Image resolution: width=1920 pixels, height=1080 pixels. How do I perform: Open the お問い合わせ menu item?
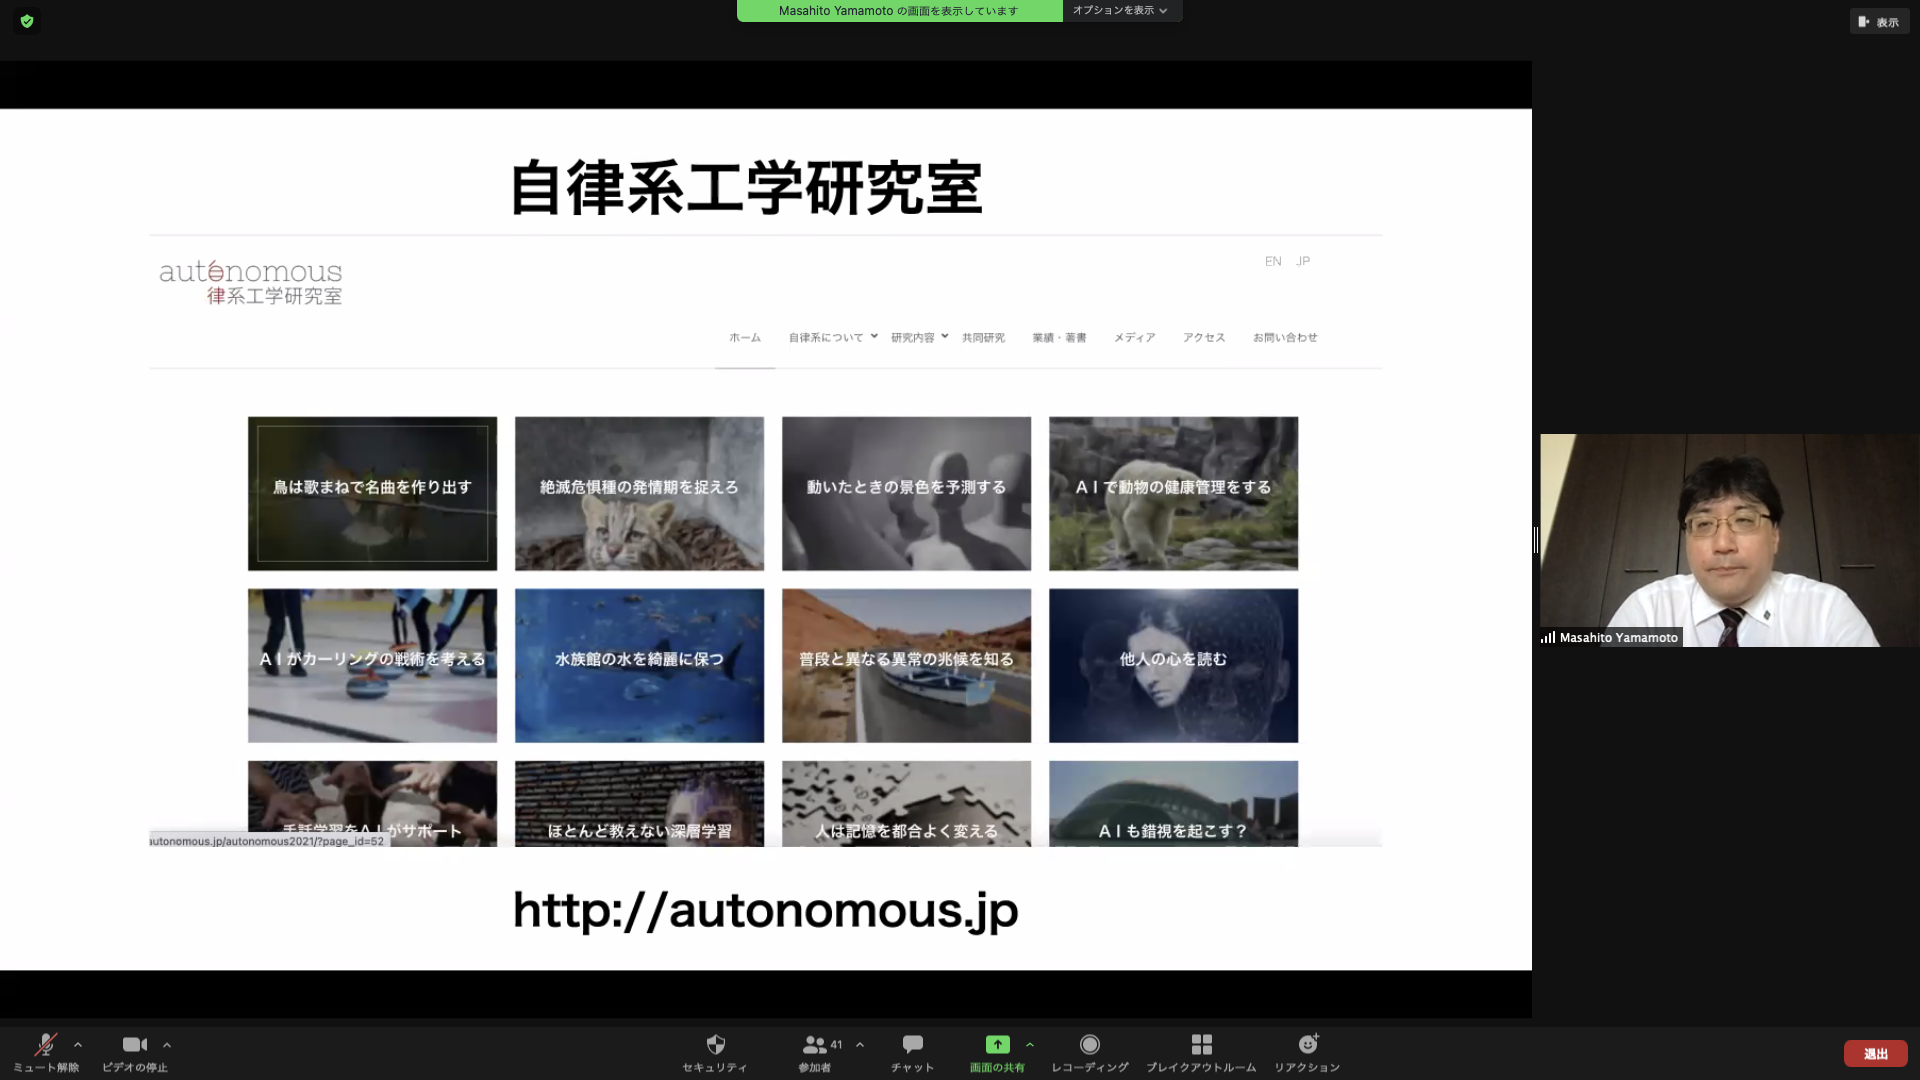1285,338
